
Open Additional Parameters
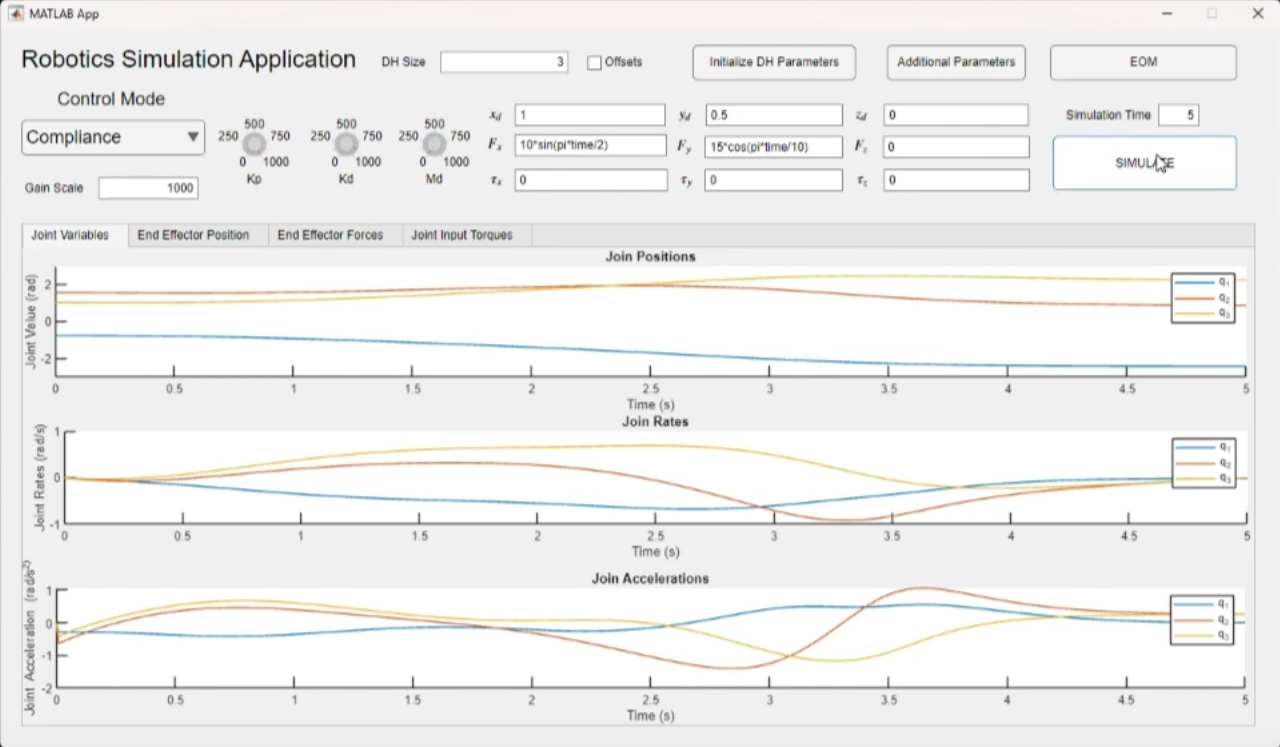click(956, 62)
